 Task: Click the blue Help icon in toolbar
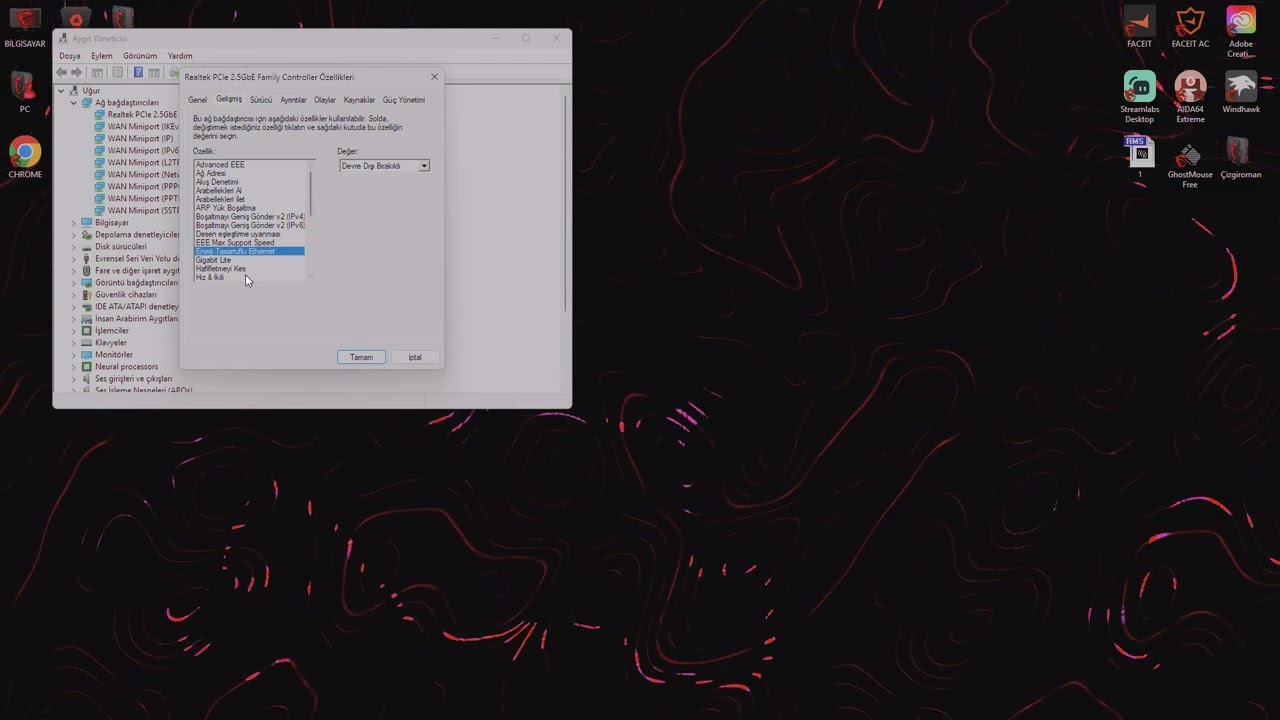tap(137, 73)
